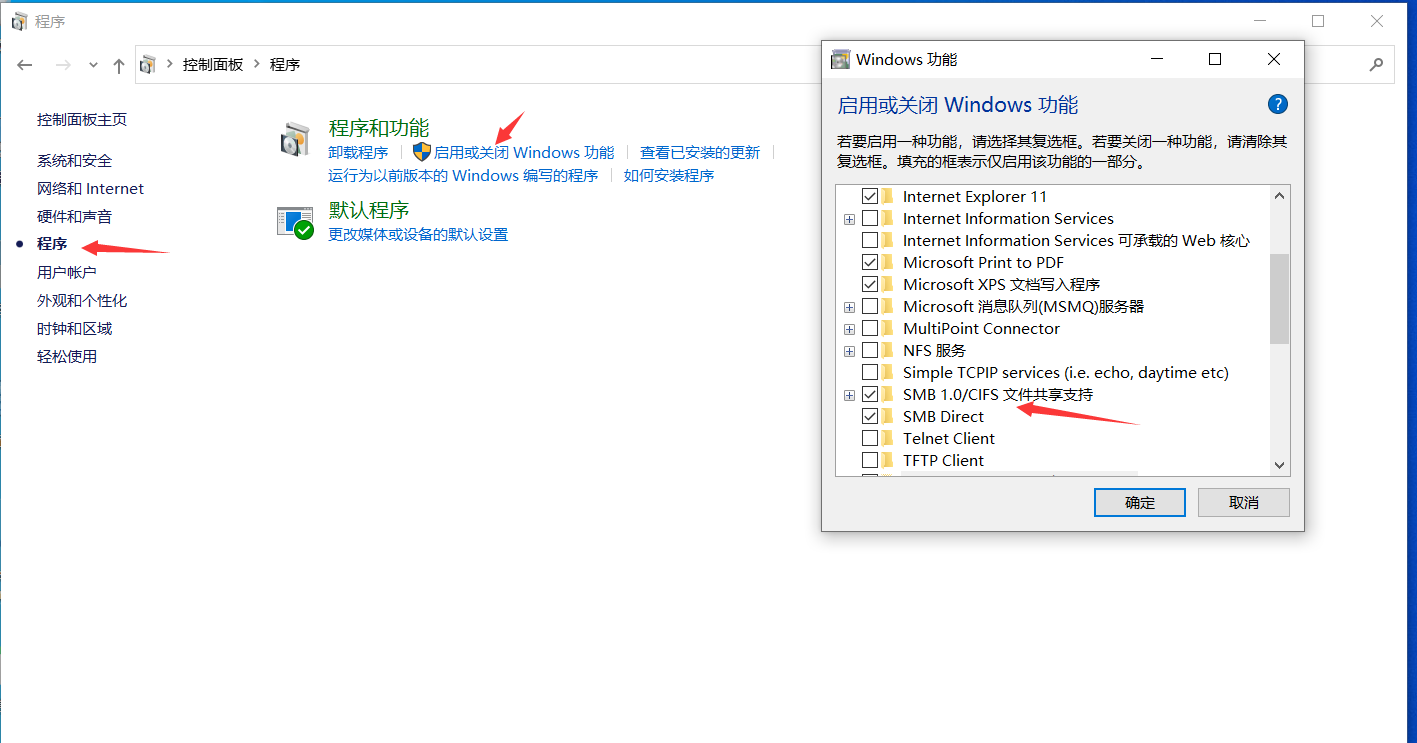This screenshot has width=1417, height=743.
Task: Click the feature list scroll up arrow
Action: (x=1279, y=196)
